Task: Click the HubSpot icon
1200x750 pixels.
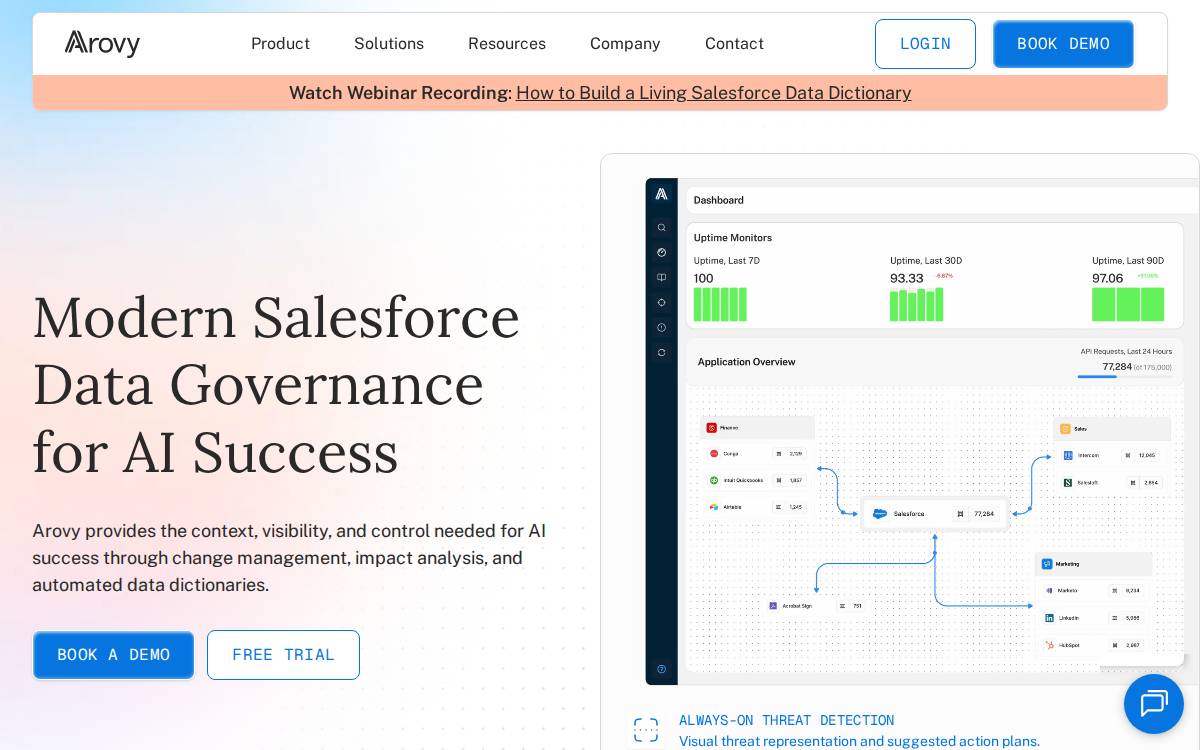Action: [1049, 645]
